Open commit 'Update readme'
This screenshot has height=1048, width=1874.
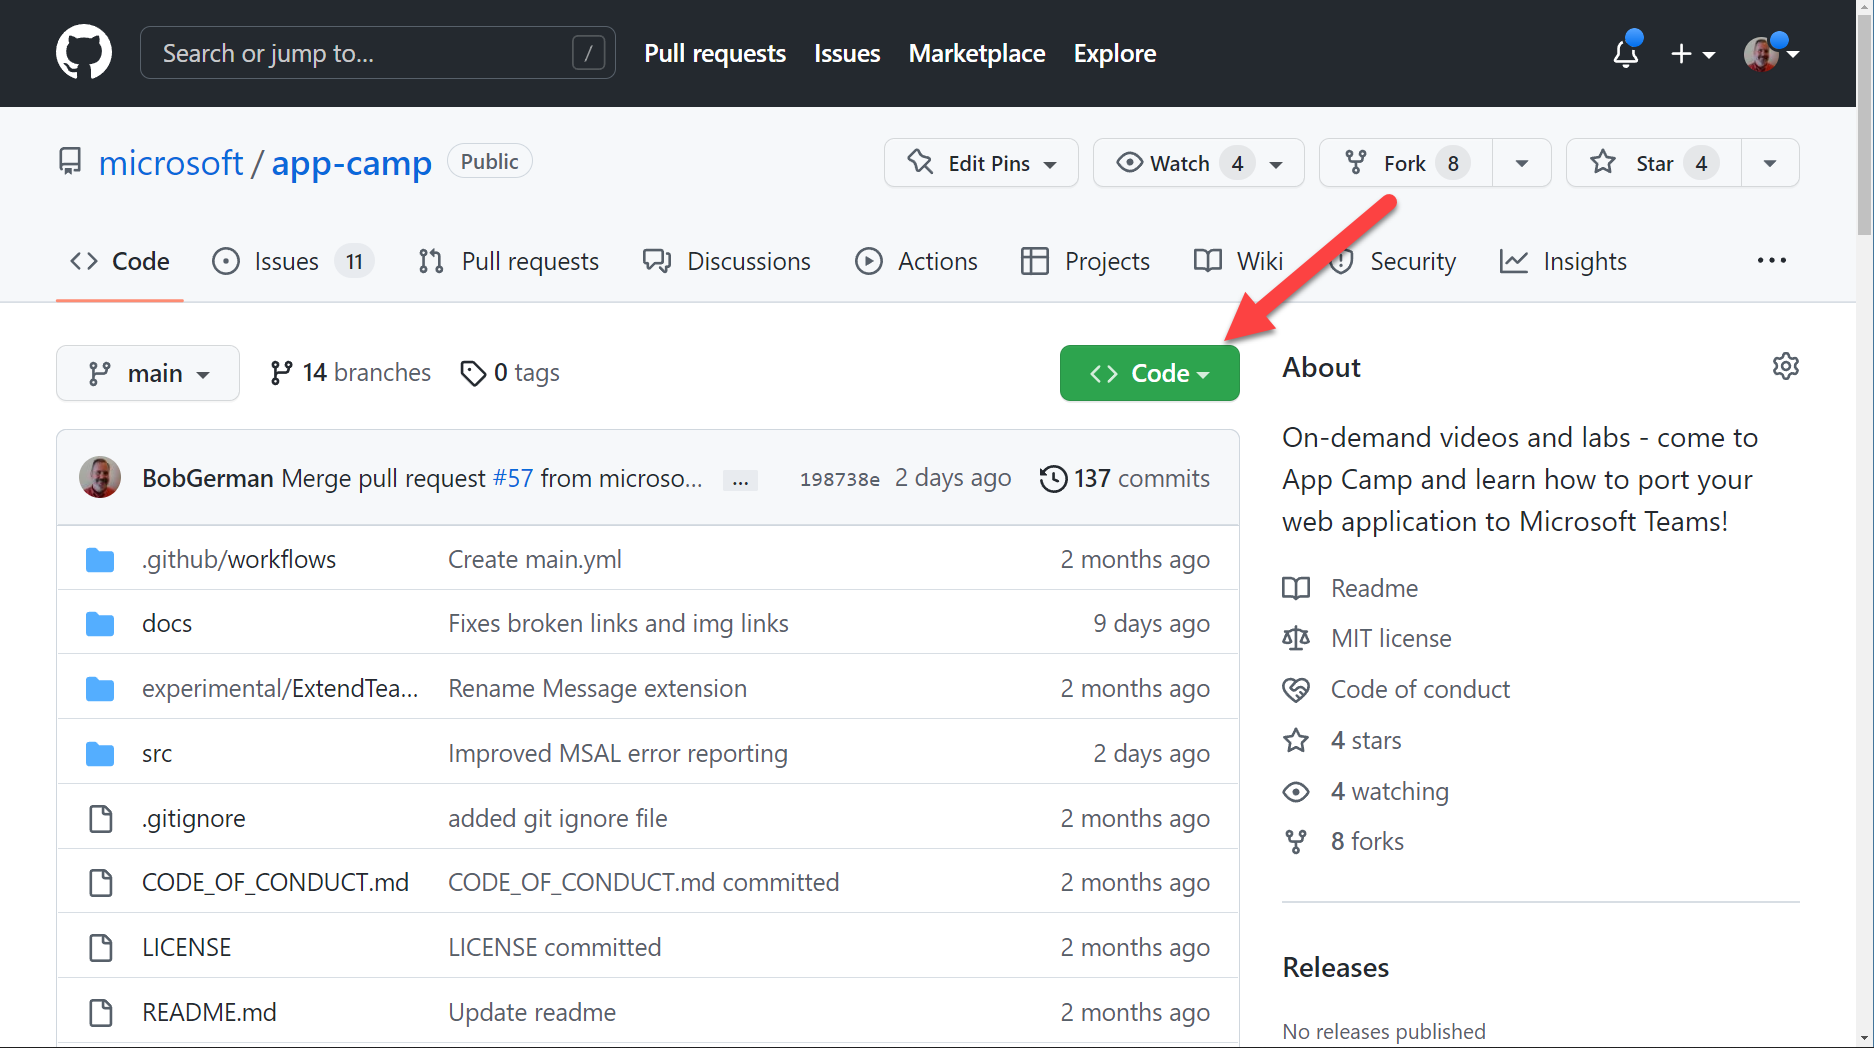(x=532, y=1012)
